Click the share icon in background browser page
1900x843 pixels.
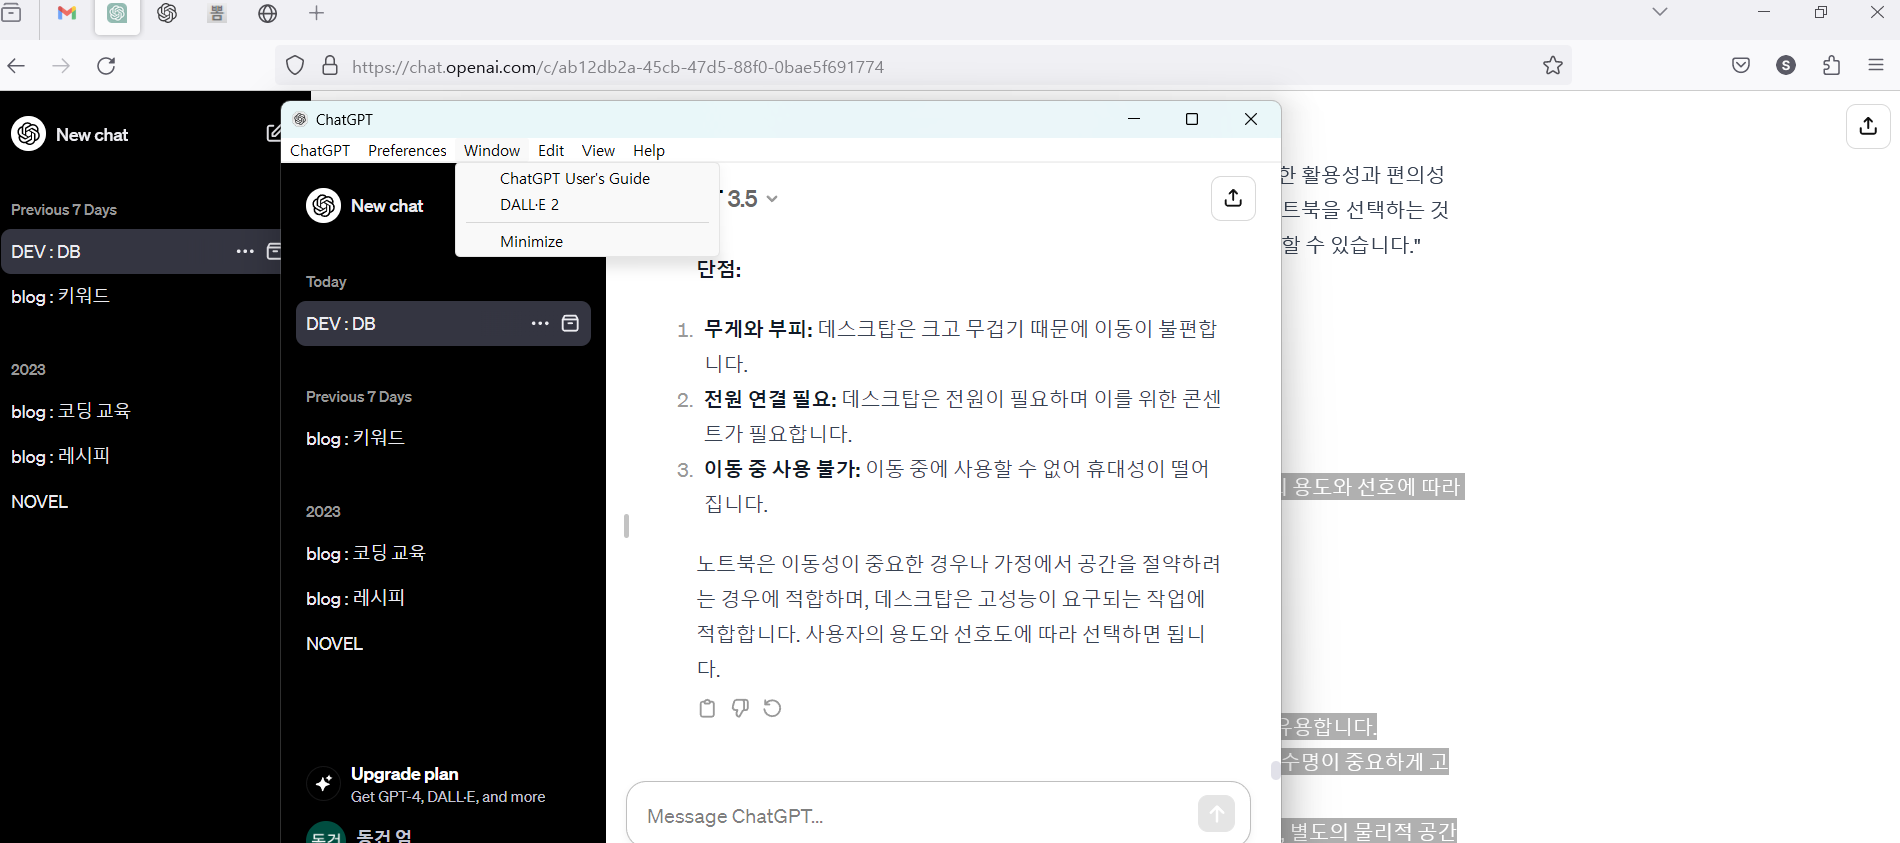click(1868, 126)
